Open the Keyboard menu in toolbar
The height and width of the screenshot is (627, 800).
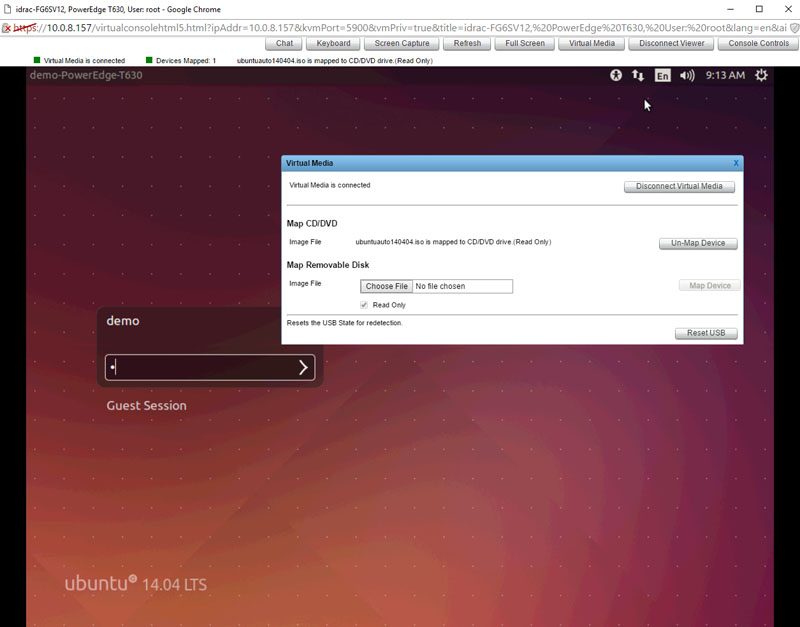point(333,43)
